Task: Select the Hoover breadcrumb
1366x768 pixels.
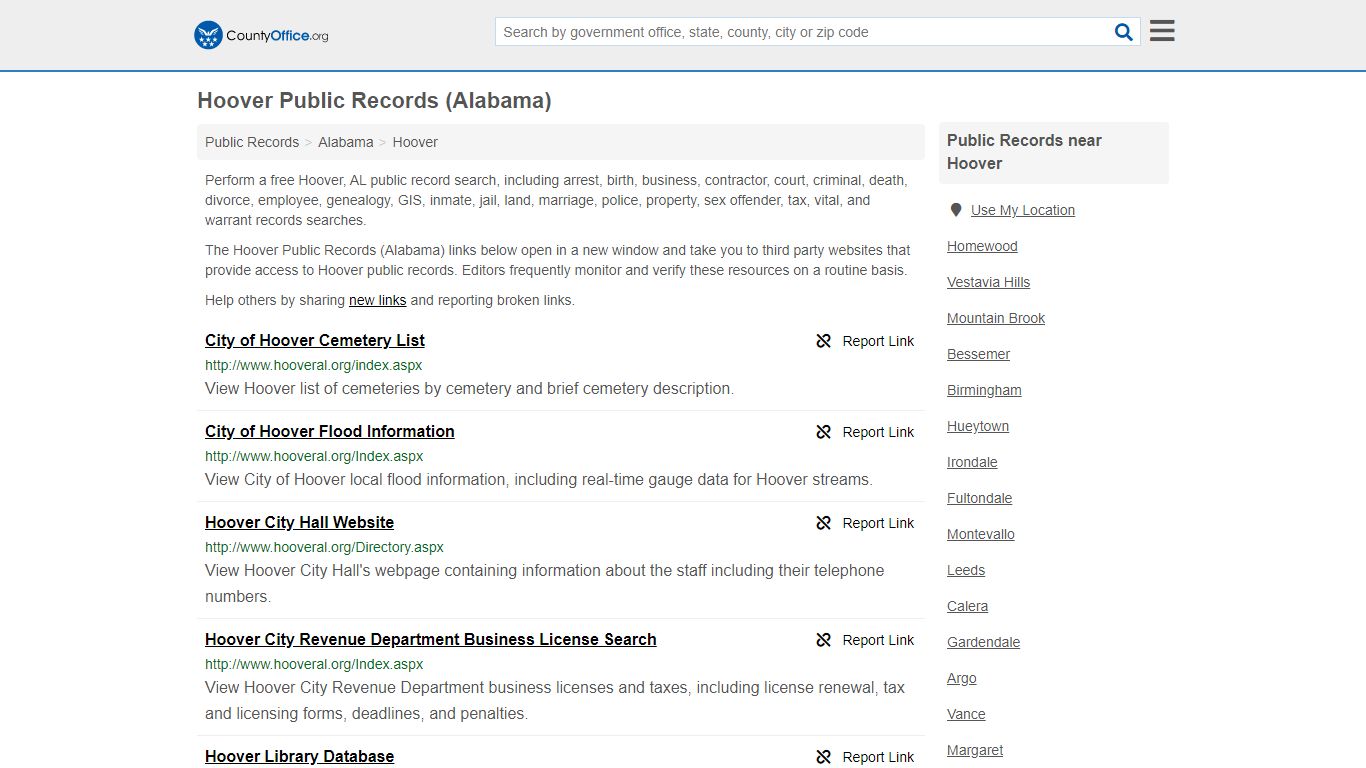Action: pos(415,142)
